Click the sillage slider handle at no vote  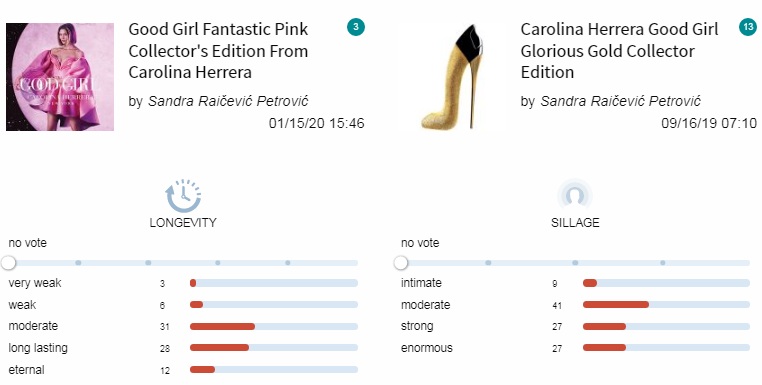[x=400, y=263]
